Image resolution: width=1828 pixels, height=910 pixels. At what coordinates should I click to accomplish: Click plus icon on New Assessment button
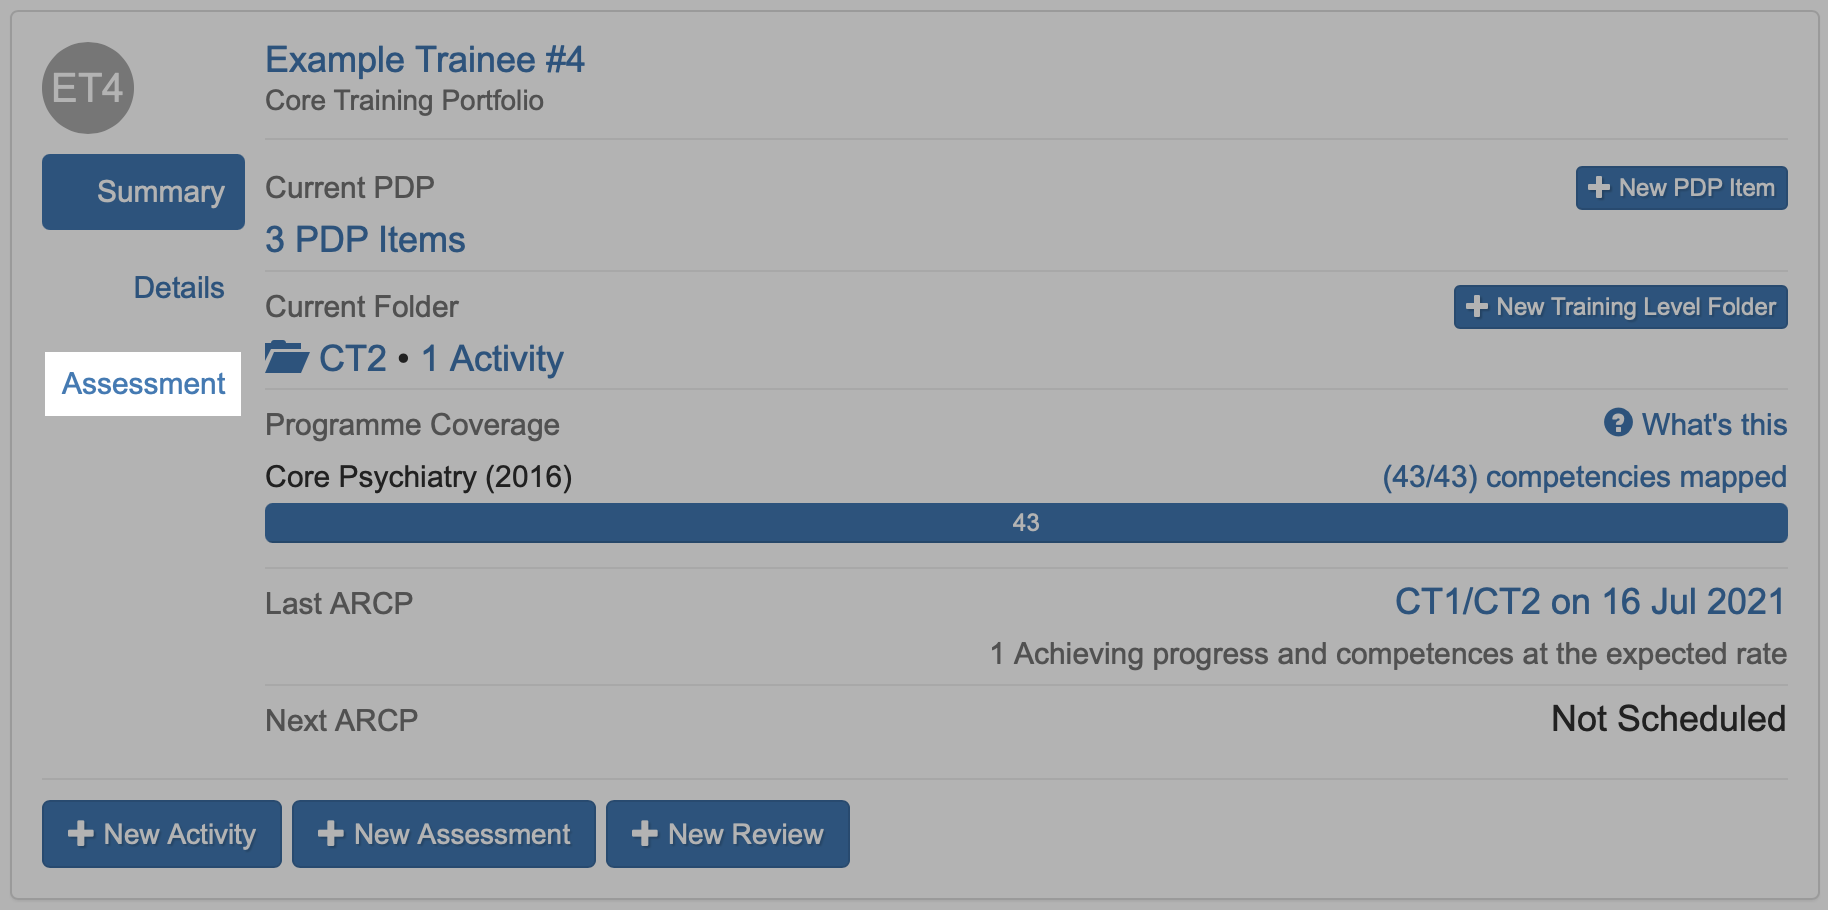click(330, 834)
